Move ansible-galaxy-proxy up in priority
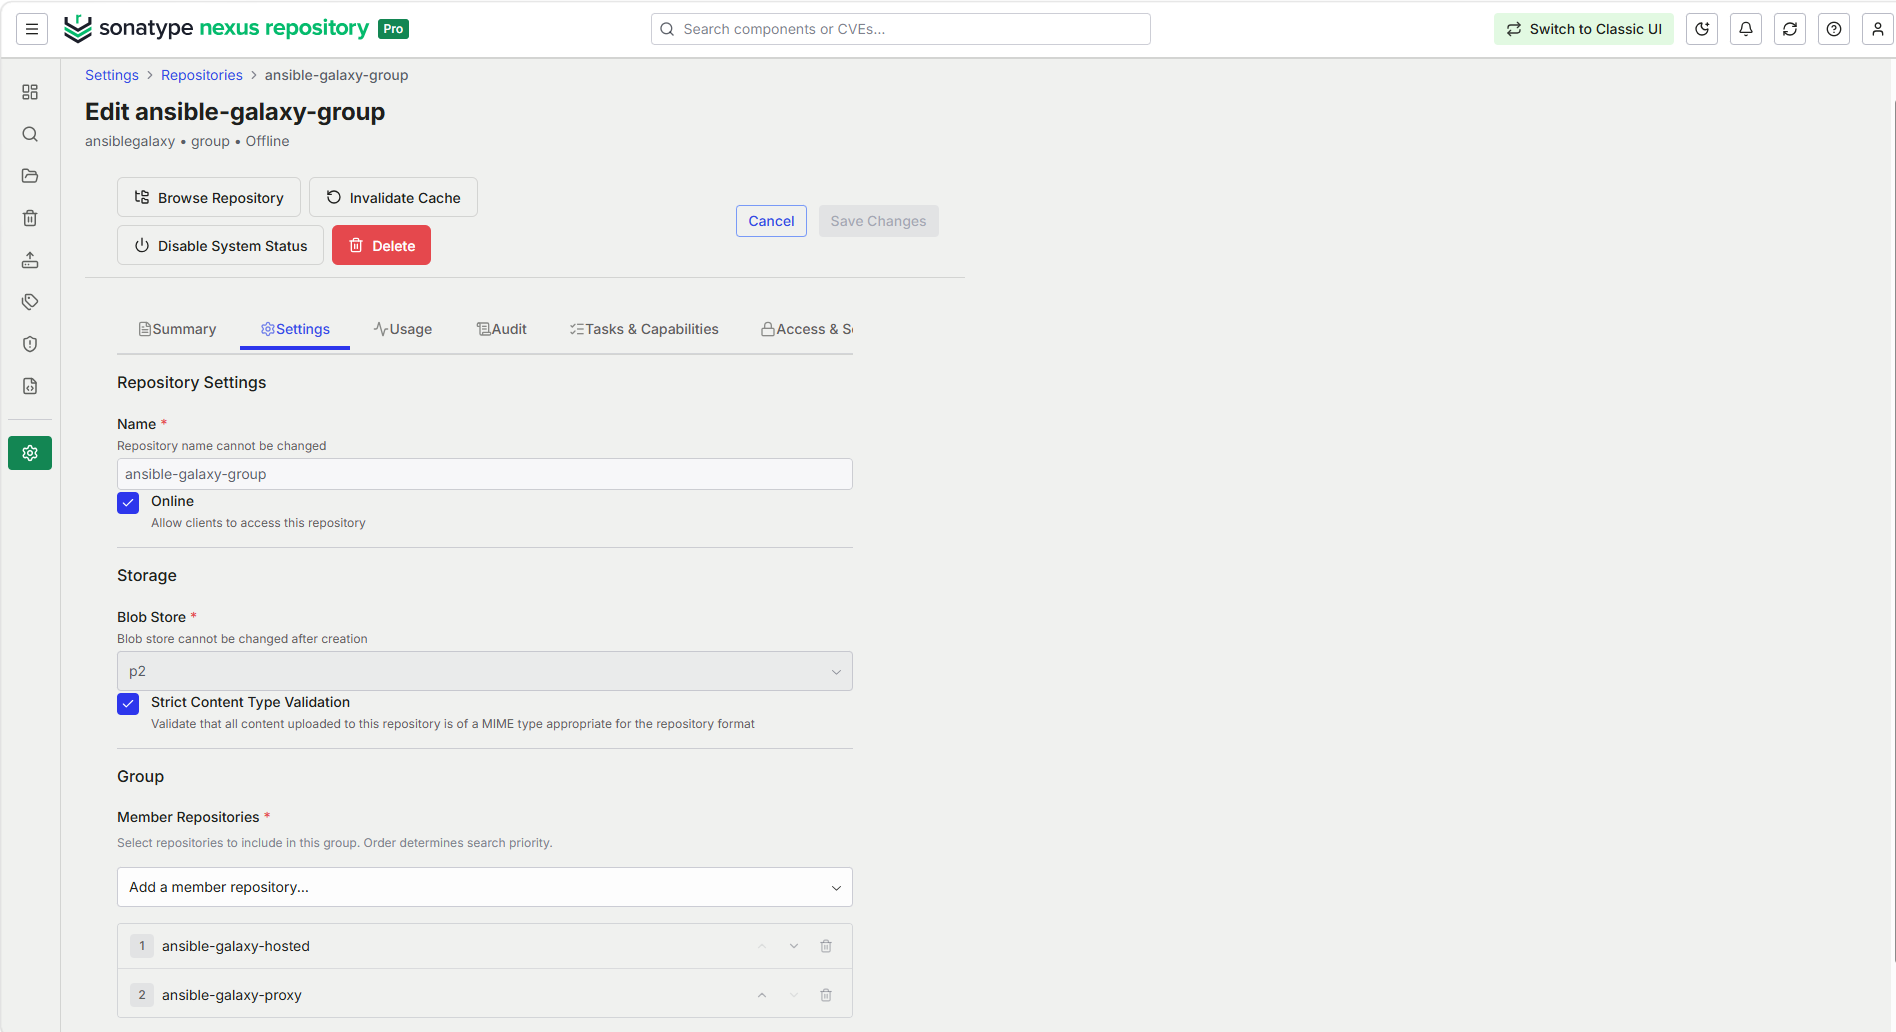1896x1032 pixels. click(762, 995)
